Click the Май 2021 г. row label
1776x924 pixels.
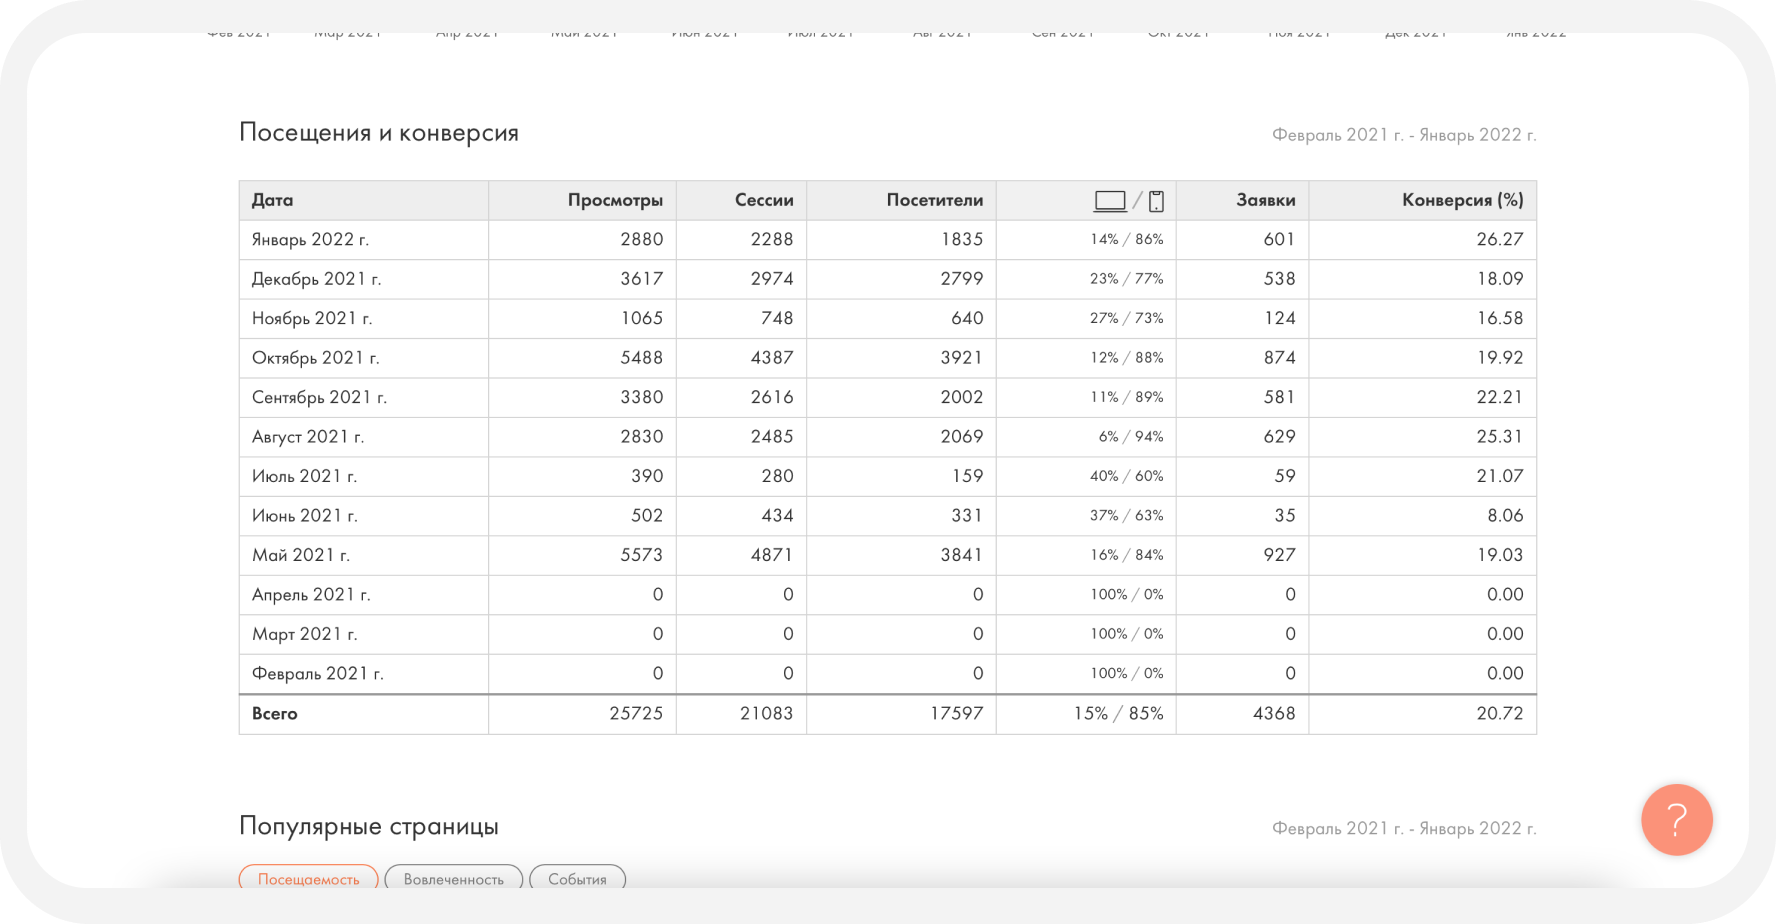click(x=300, y=555)
